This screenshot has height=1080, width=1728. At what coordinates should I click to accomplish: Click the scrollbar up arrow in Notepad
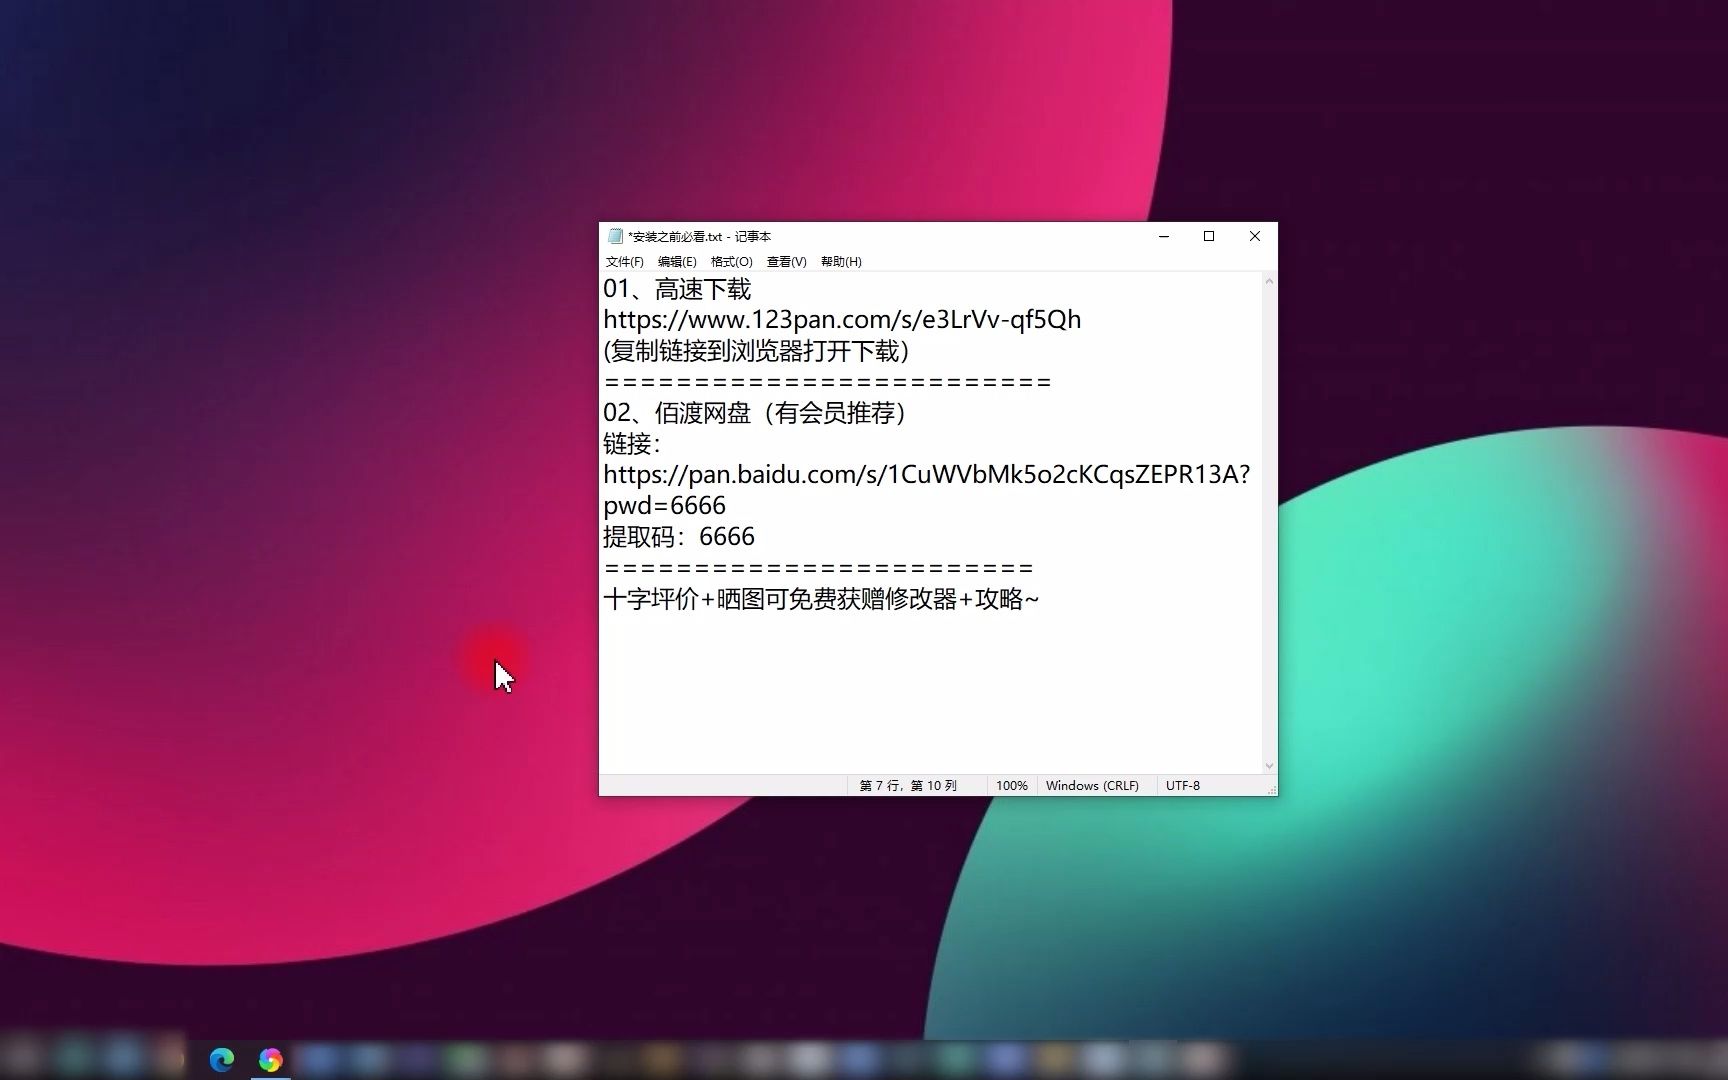tap(1269, 281)
